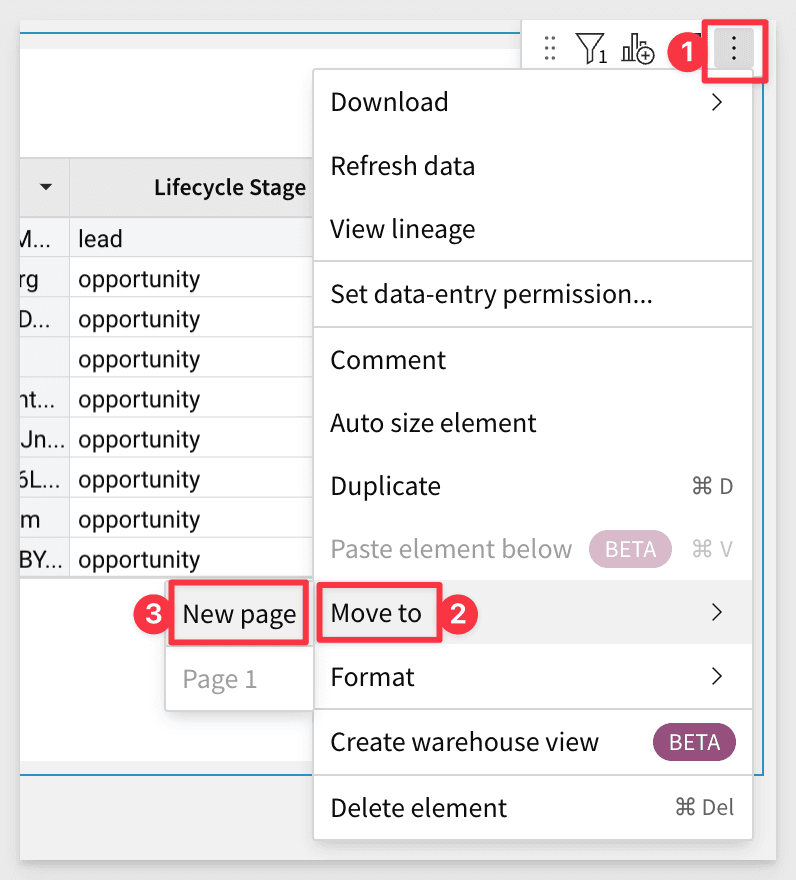
Task: Choose Delete element
Action: [417, 807]
